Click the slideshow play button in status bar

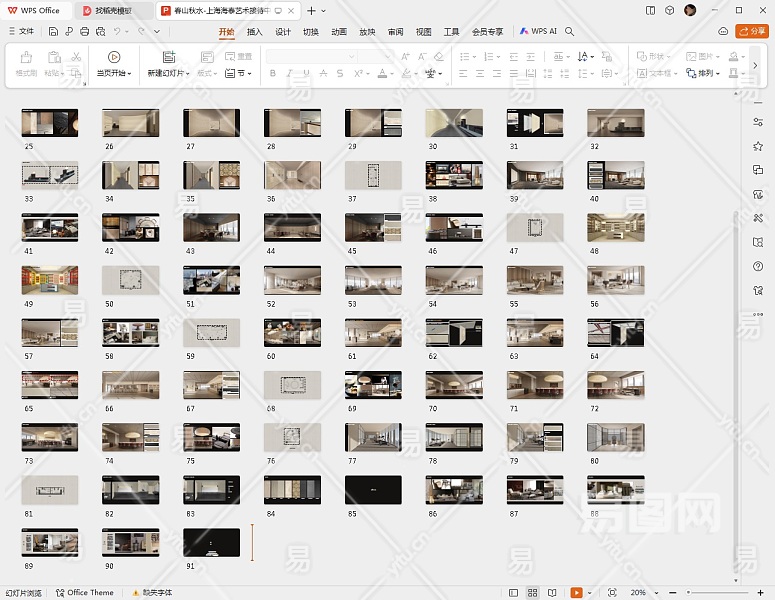tap(576, 593)
